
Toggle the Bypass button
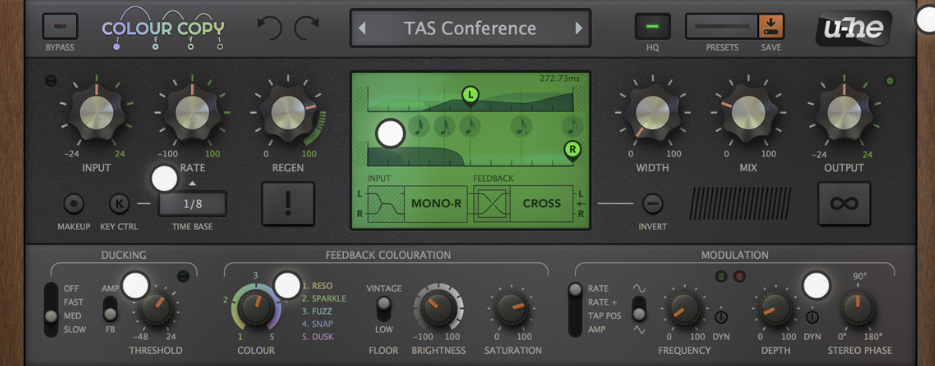click(60, 27)
